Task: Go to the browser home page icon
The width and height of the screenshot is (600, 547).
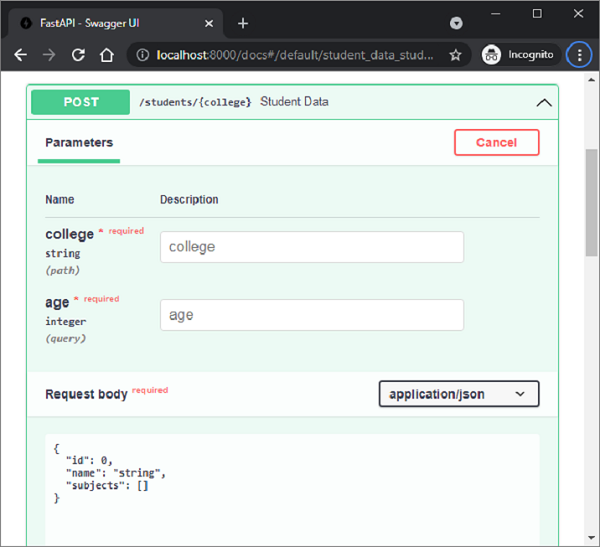Action: pos(107,55)
